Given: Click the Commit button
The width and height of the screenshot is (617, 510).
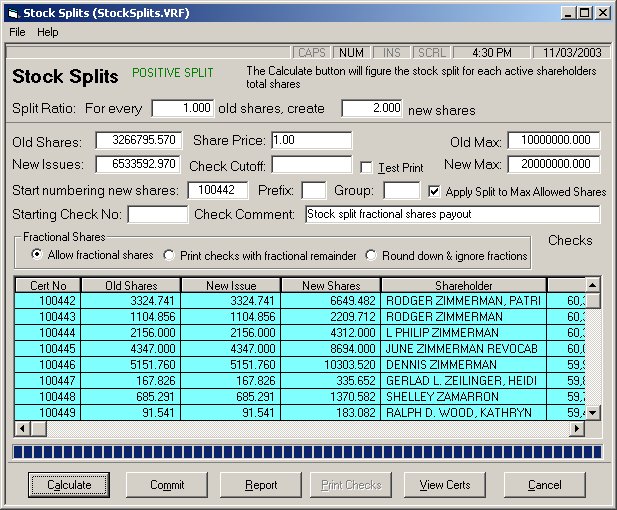Looking at the screenshot, I should pyautogui.click(x=167, y=485).
